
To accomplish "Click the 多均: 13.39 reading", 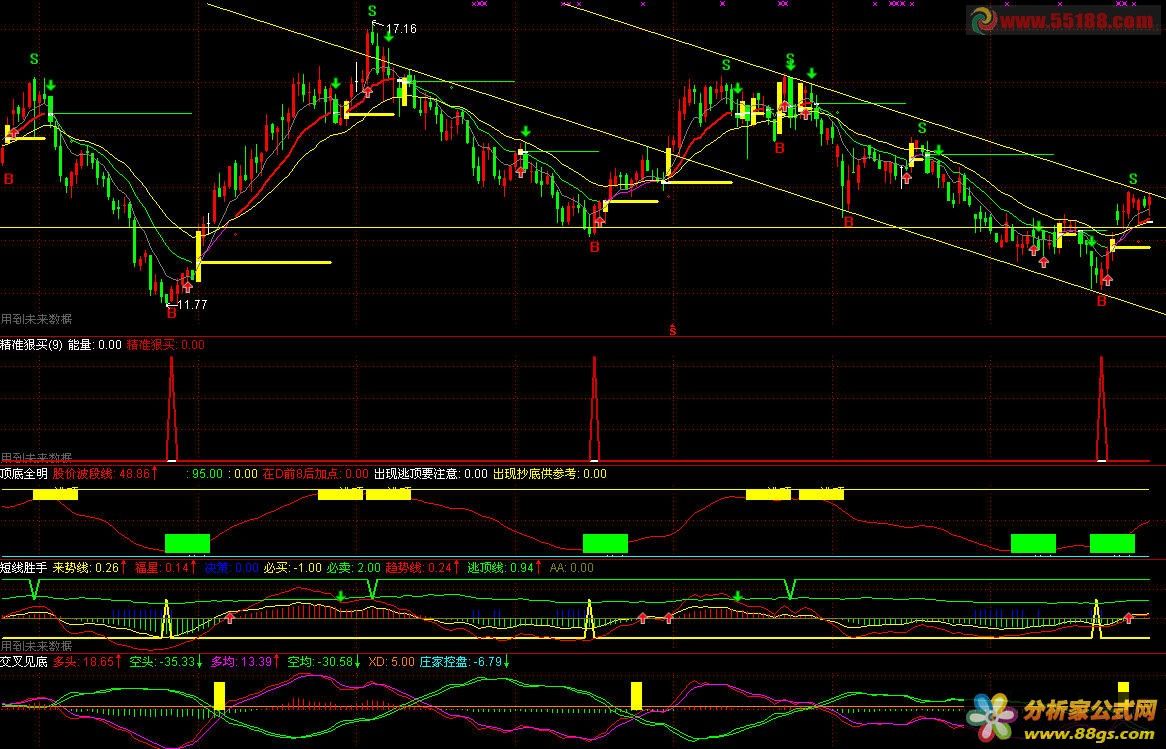I will 245,661.
